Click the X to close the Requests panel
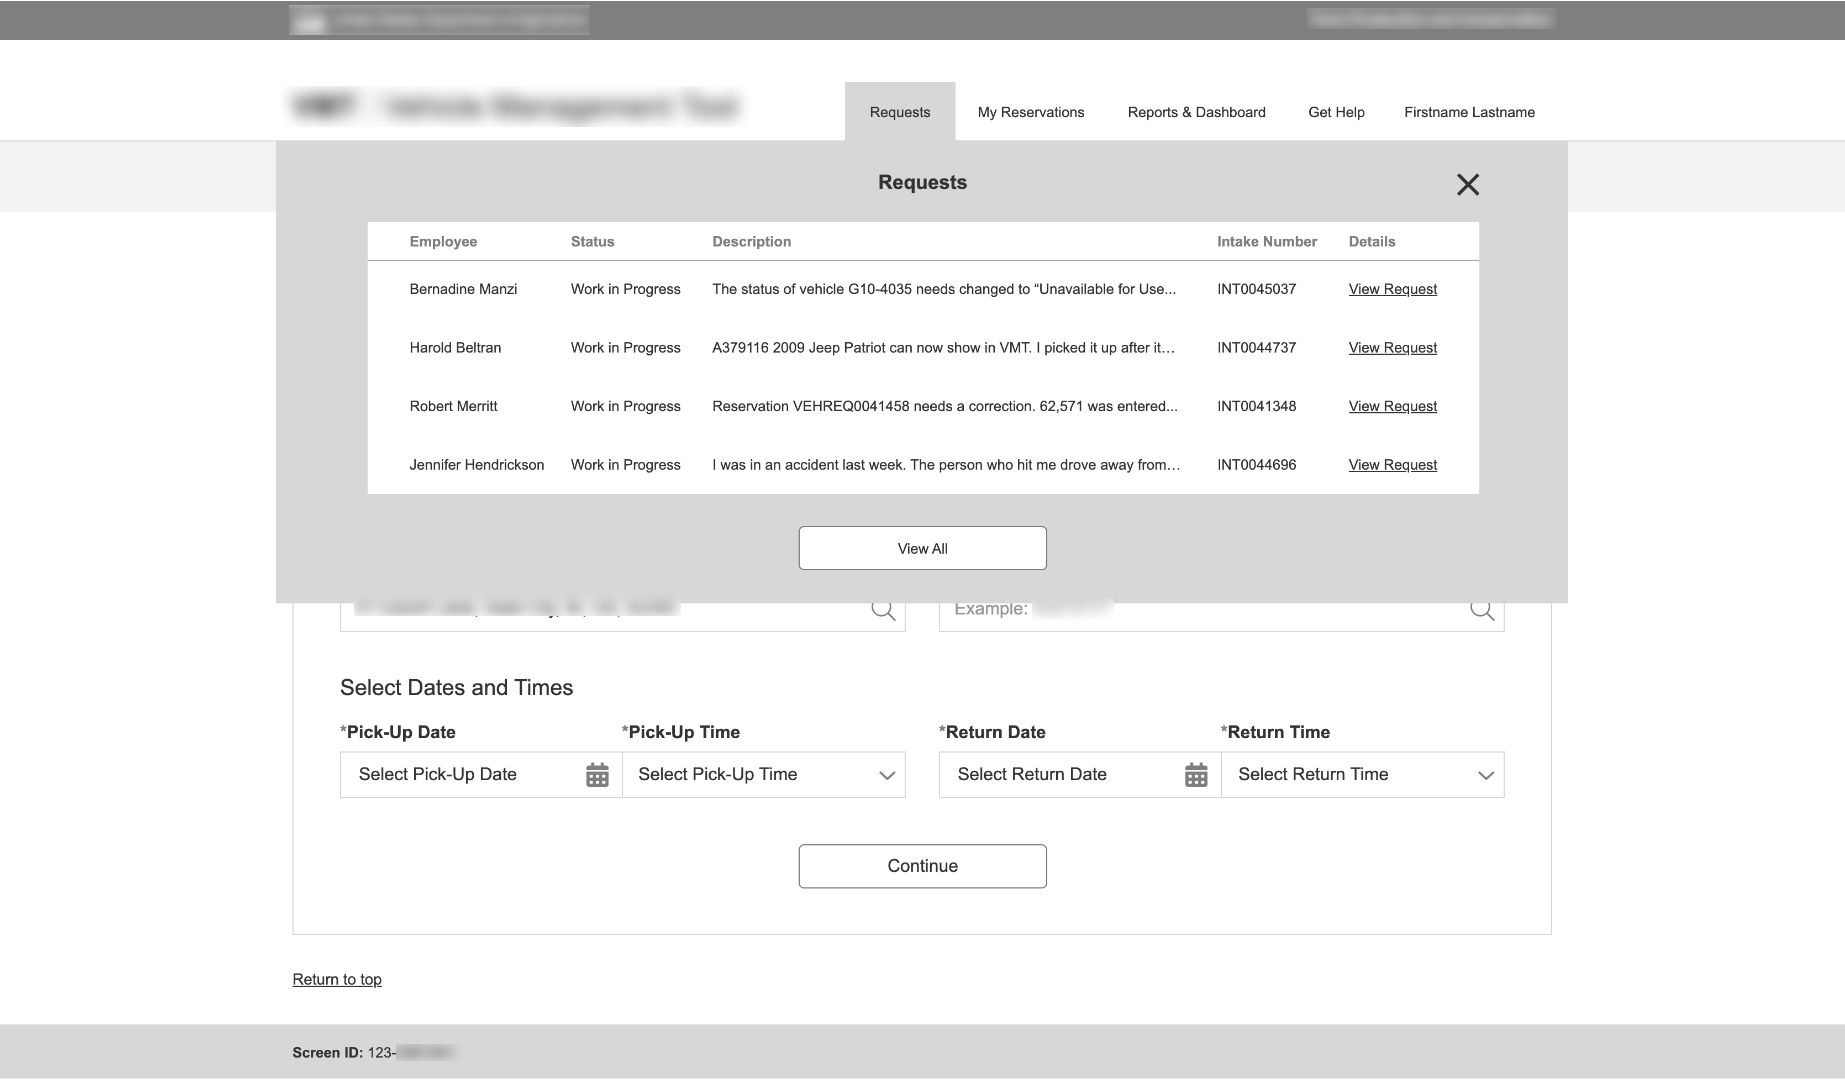Image resolution: width=1845 pixels, height=1080 pixels. pos(1467,184)
